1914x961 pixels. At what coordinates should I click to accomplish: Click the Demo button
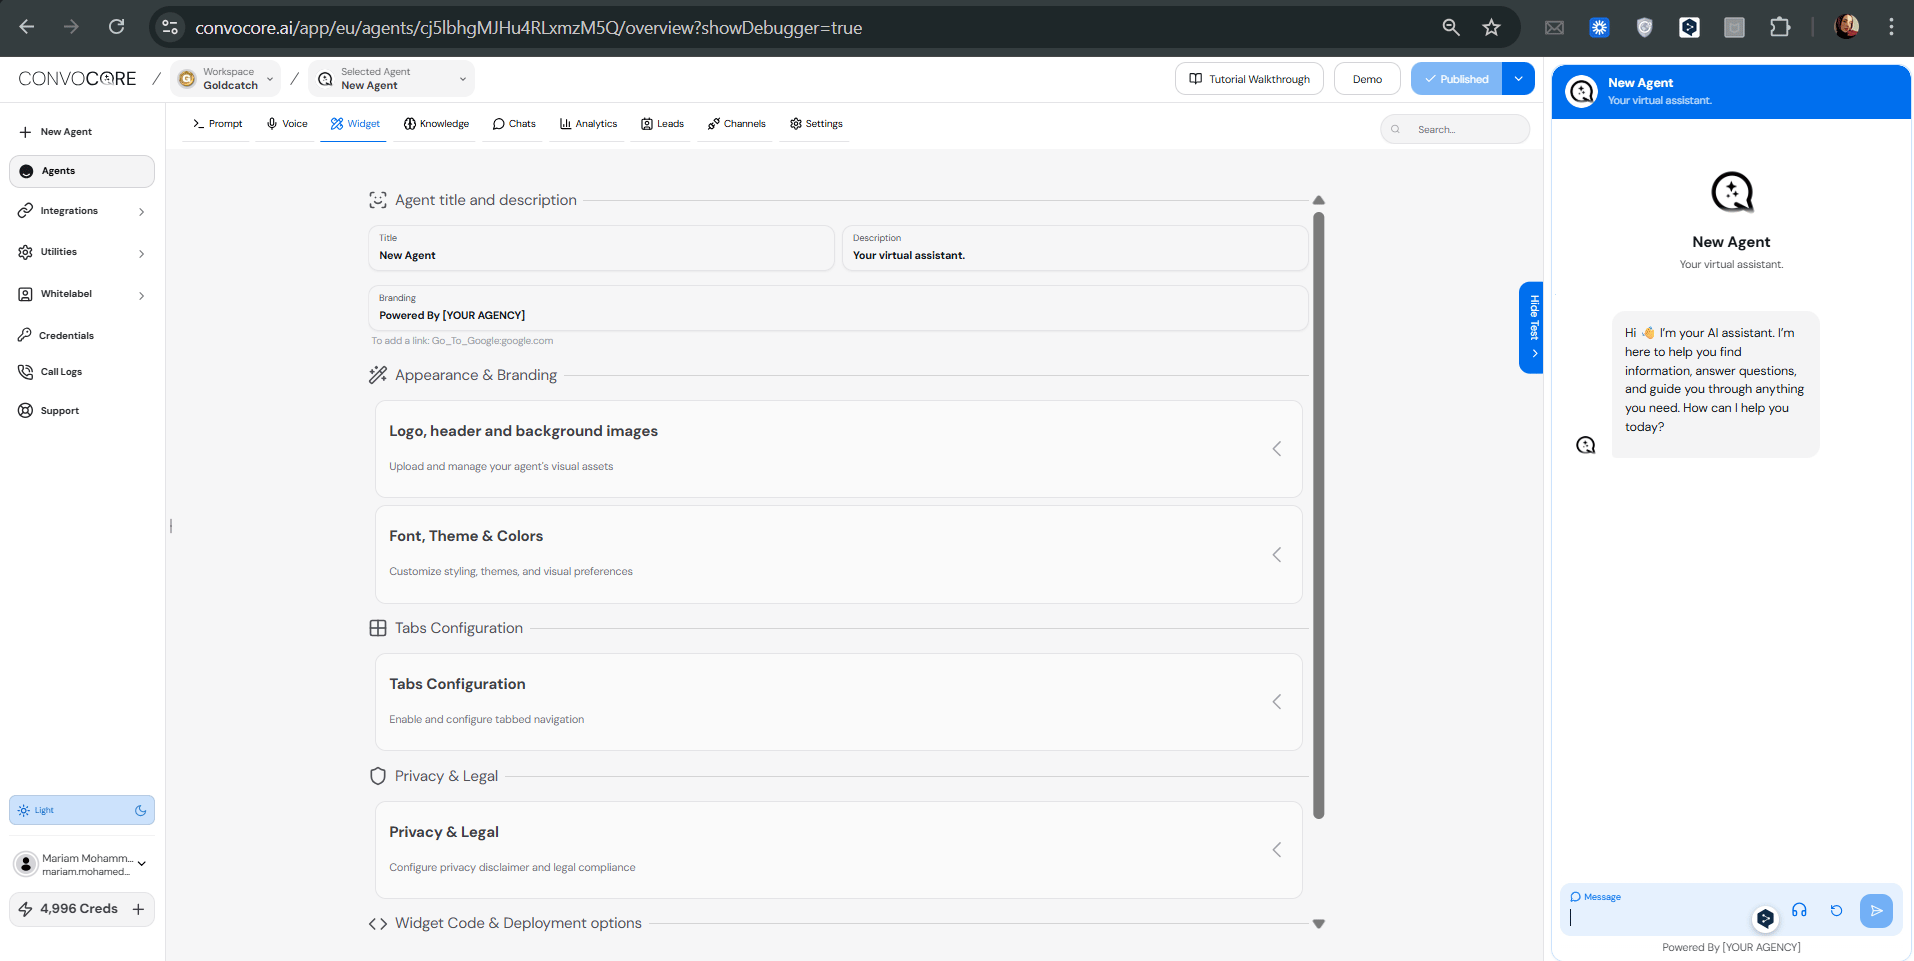tap(1367, 79)
